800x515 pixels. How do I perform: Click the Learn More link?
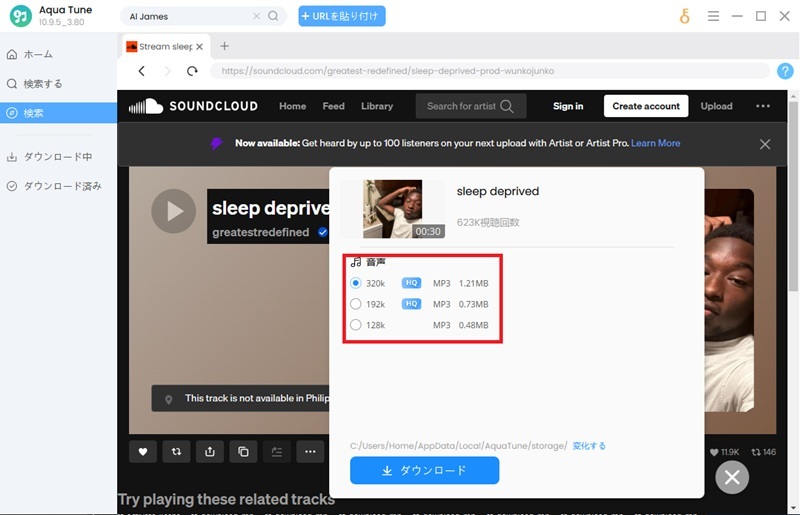click(655, 143)
